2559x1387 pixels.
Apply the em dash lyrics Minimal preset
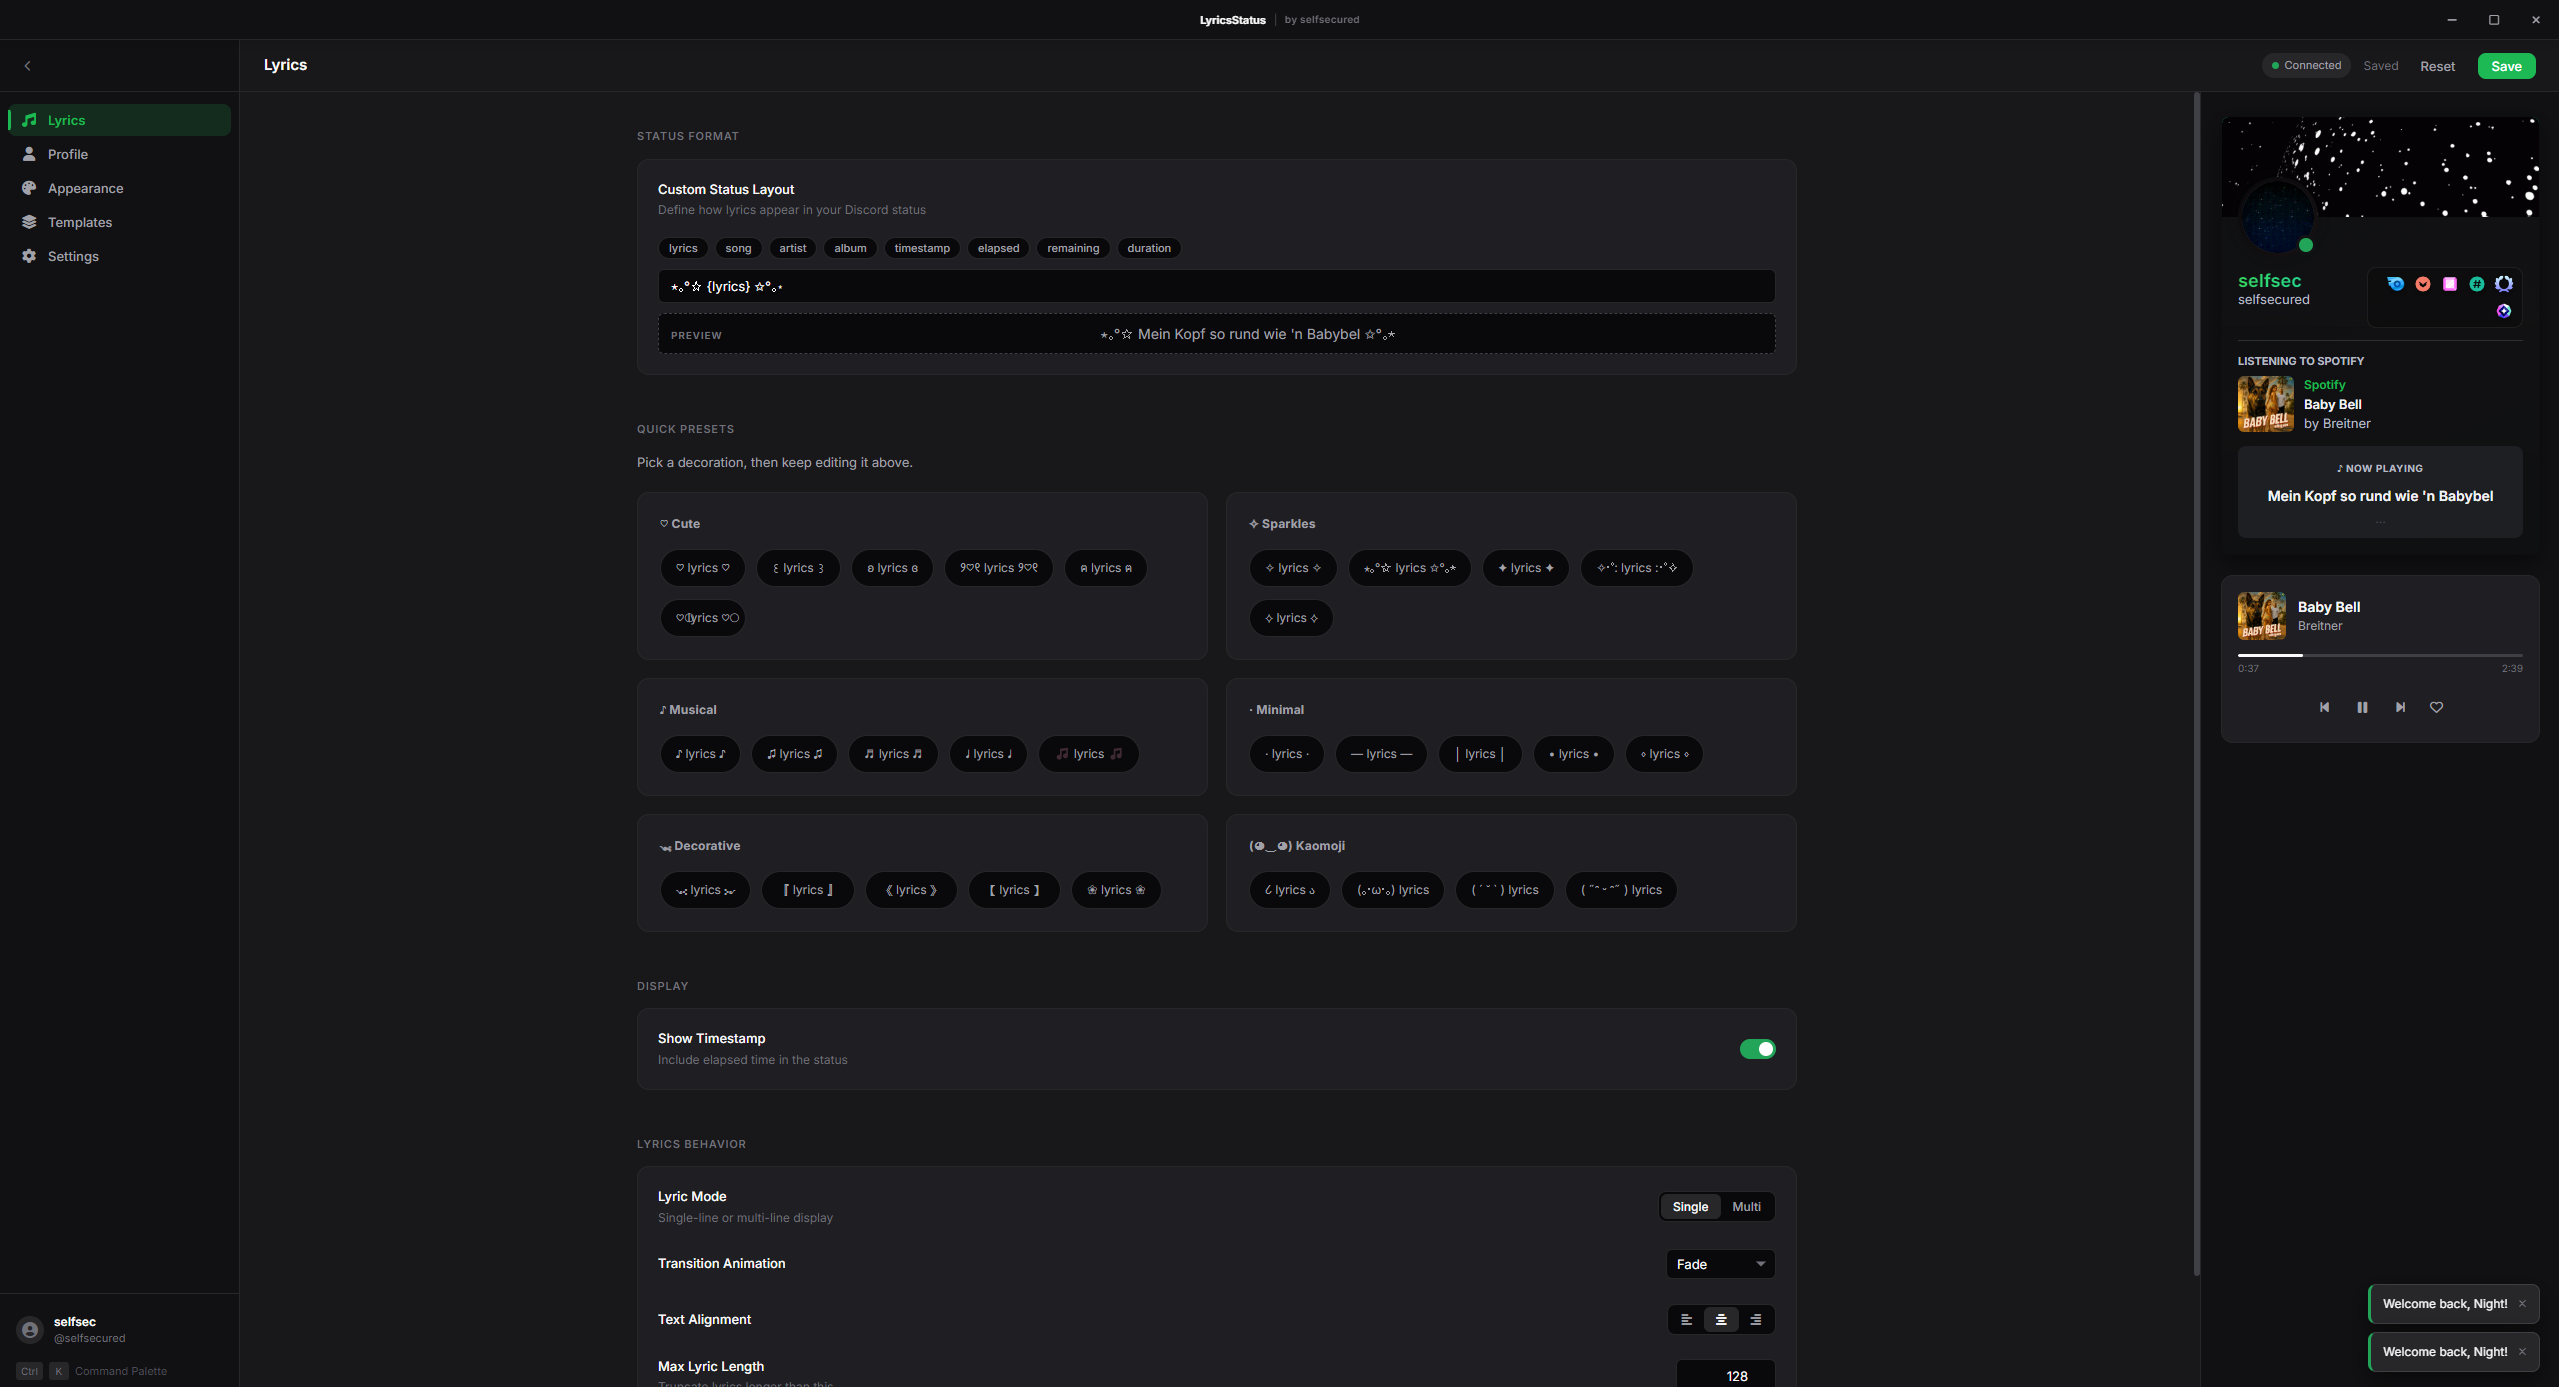pos(1381,754)
